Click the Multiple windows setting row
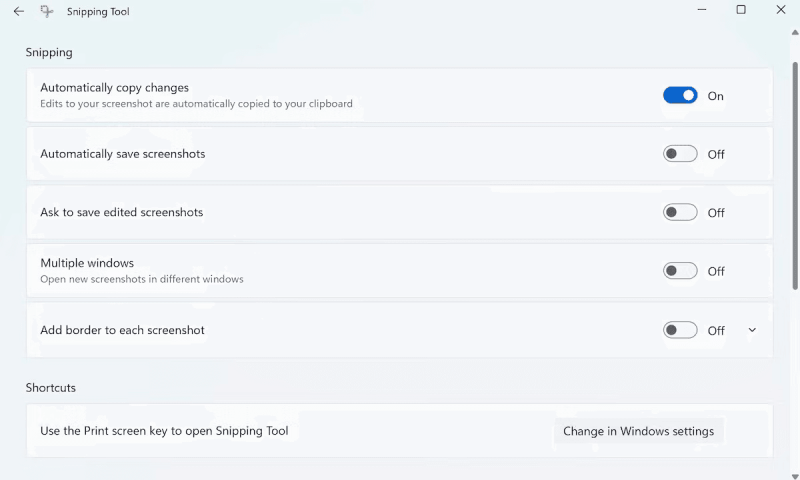This screenshot has width=800, height=480. (x=399, y=271)
